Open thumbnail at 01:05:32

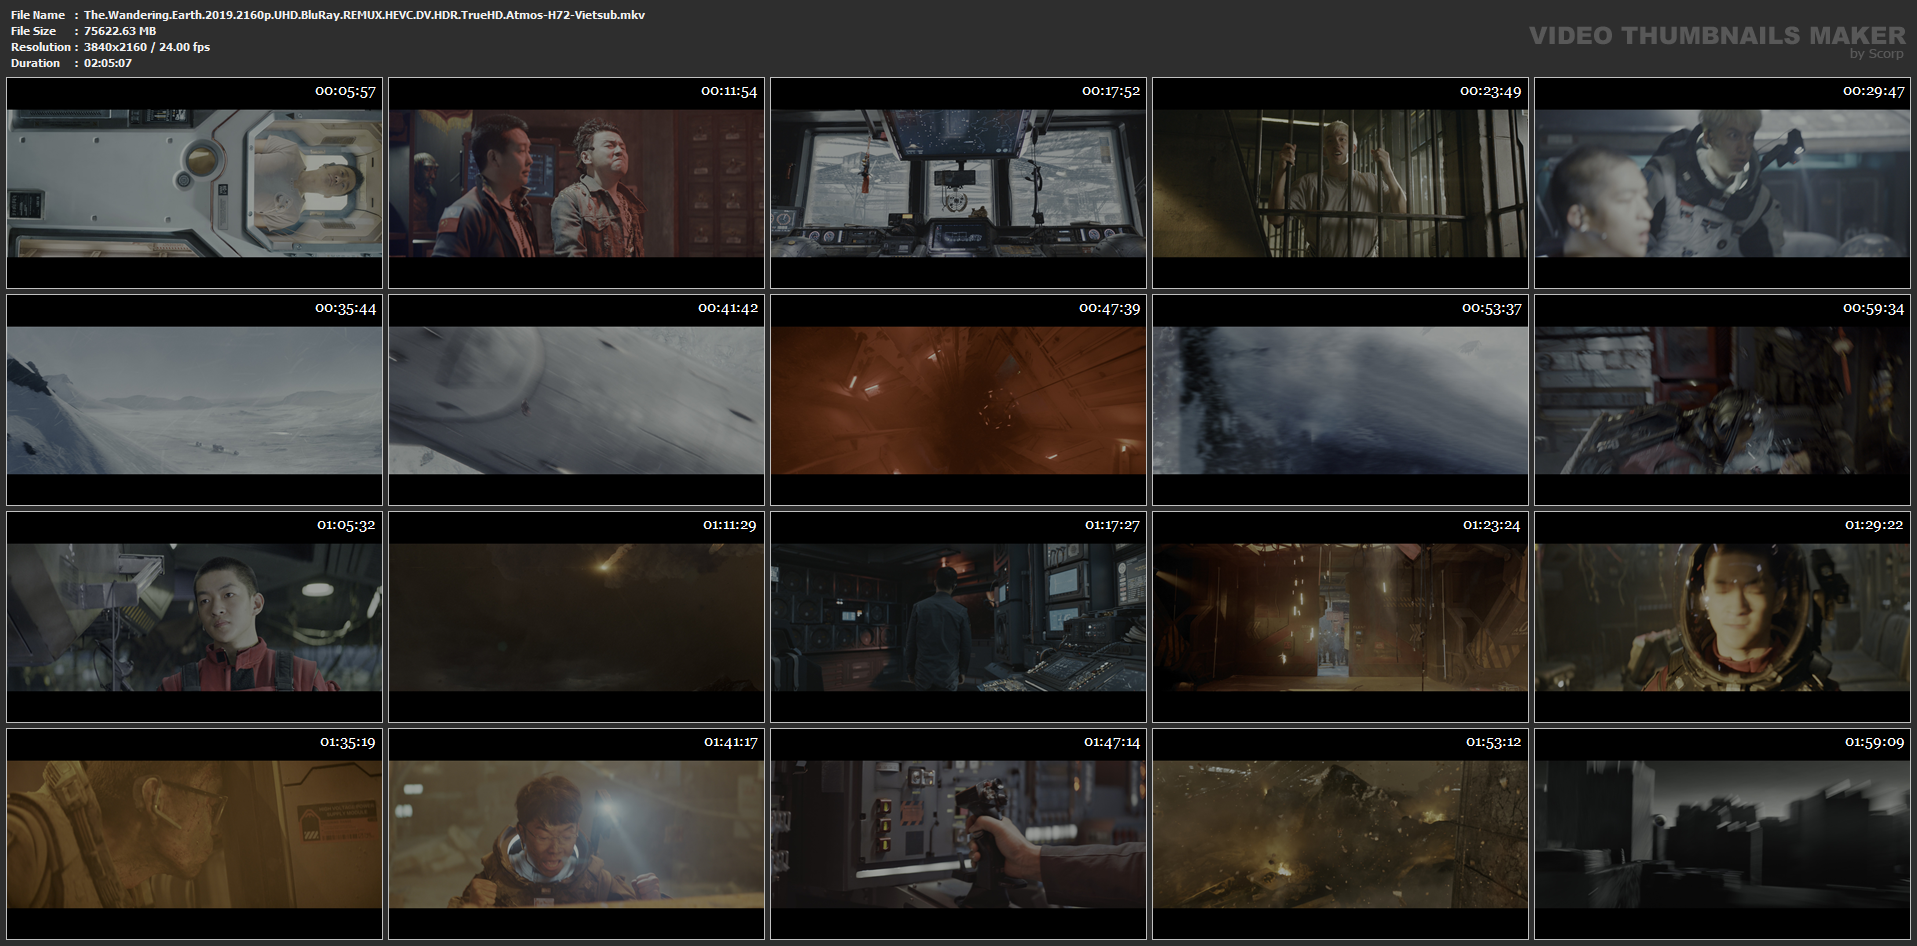(194, 617)
